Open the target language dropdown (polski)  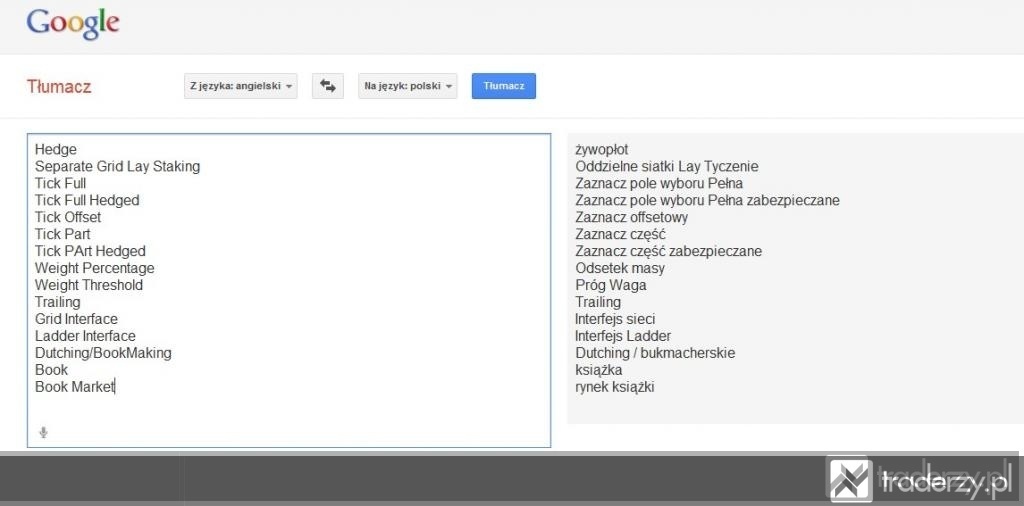pyautogui.click(x=408, y=86)
